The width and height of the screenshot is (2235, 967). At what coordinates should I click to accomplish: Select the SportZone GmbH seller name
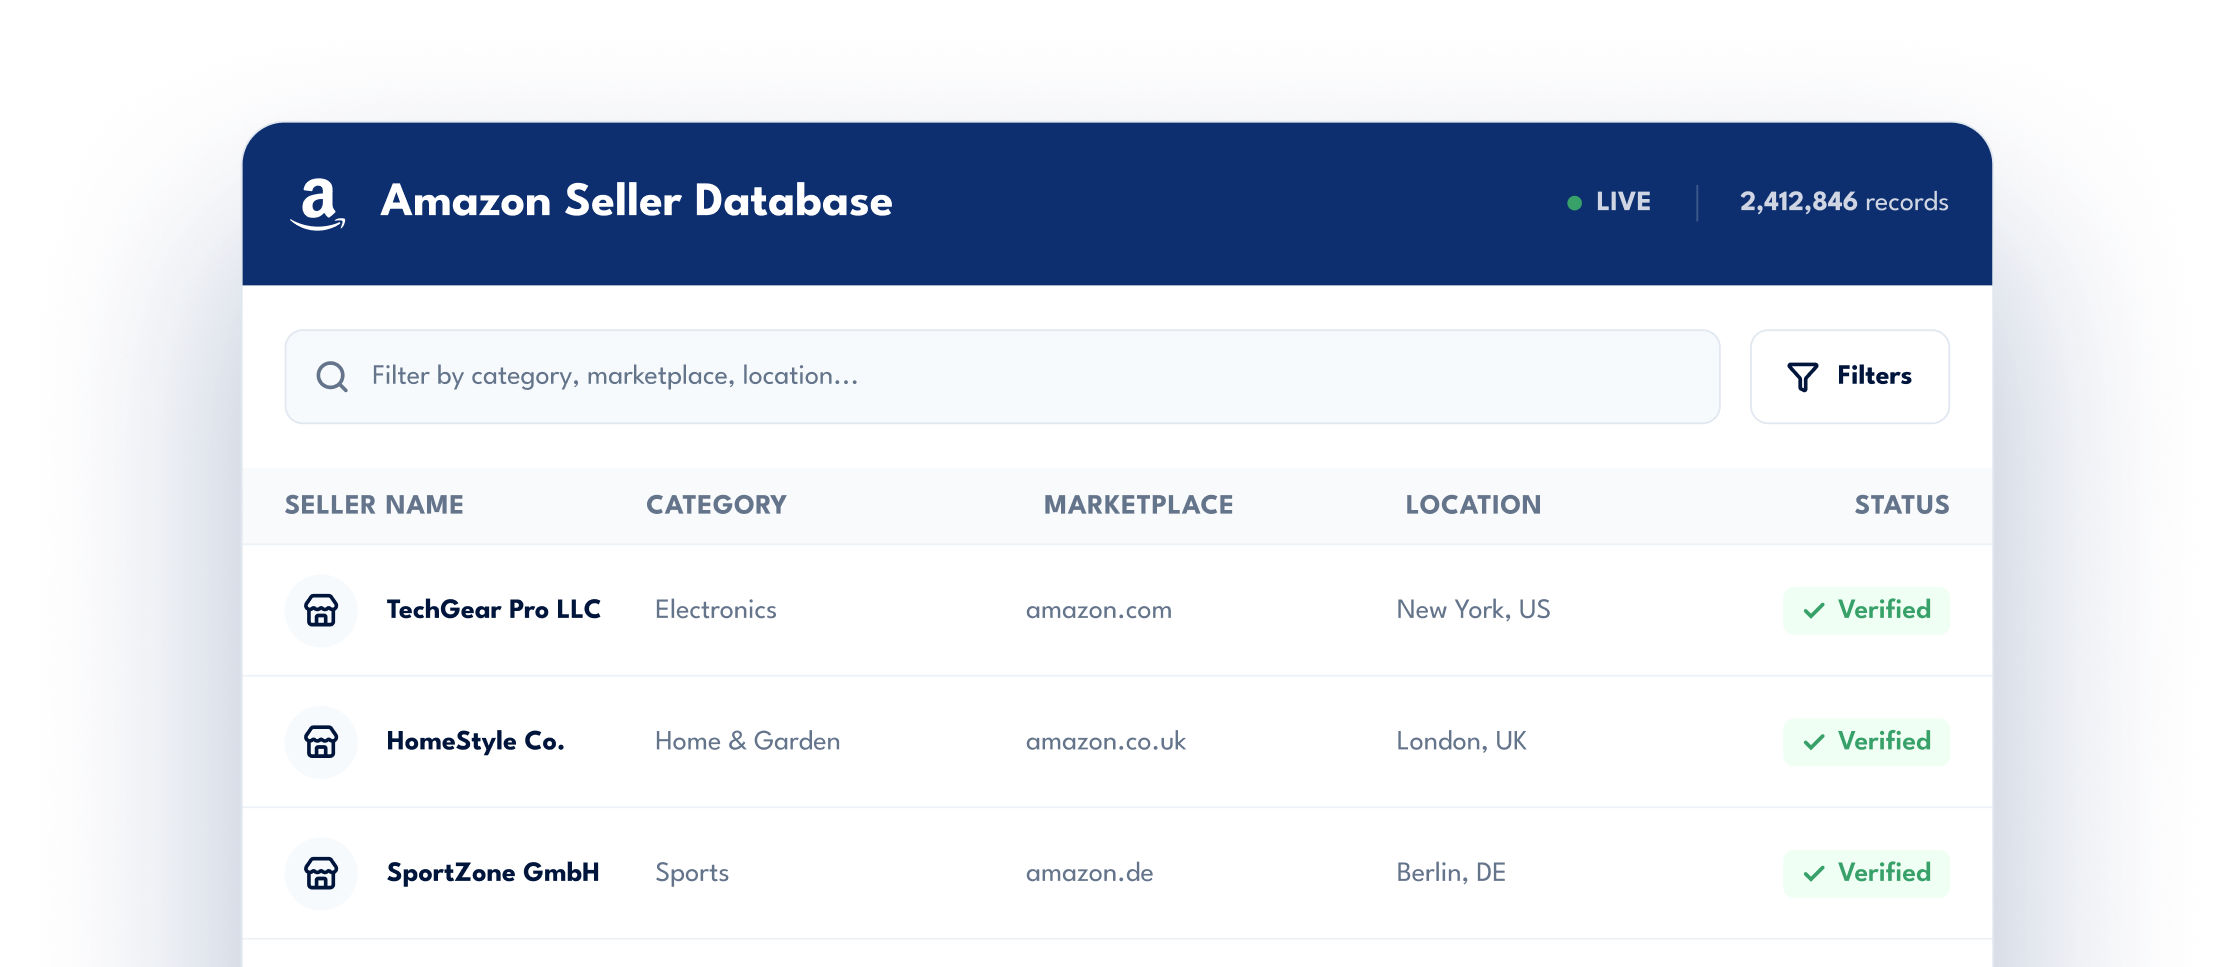(x=493, y=873)
